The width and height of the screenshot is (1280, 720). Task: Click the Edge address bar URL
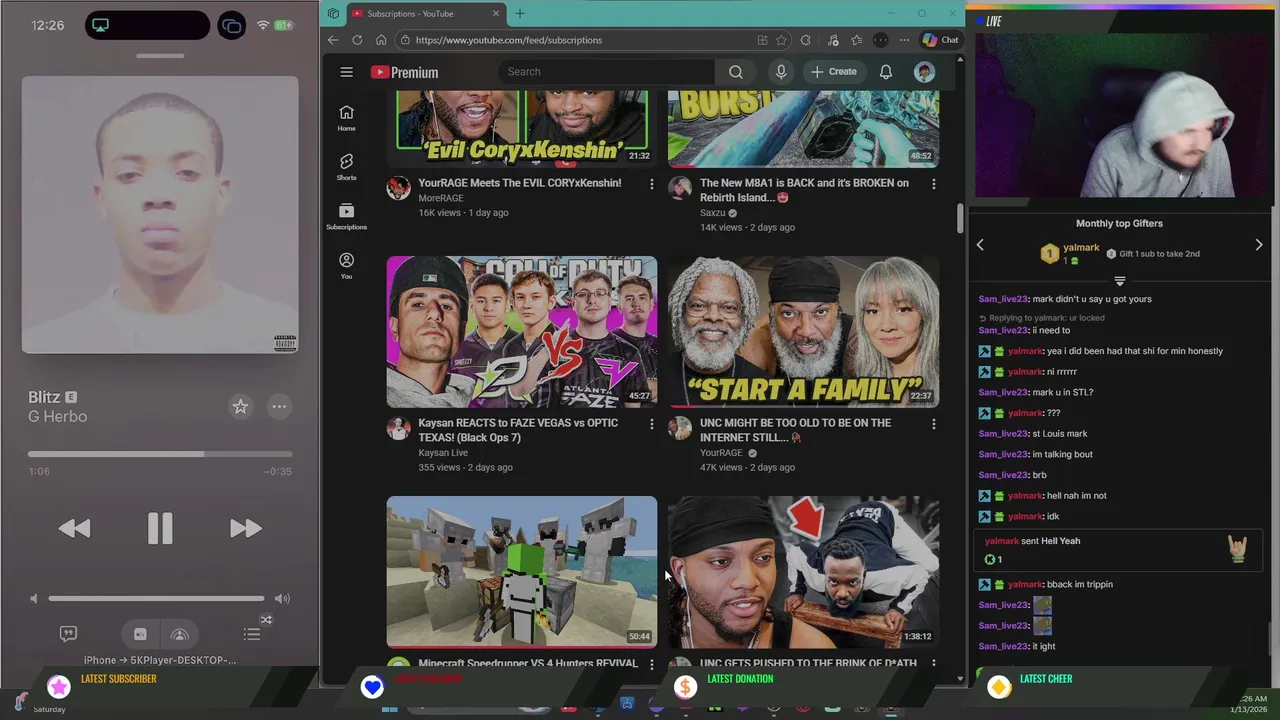(x=508, y=40)
